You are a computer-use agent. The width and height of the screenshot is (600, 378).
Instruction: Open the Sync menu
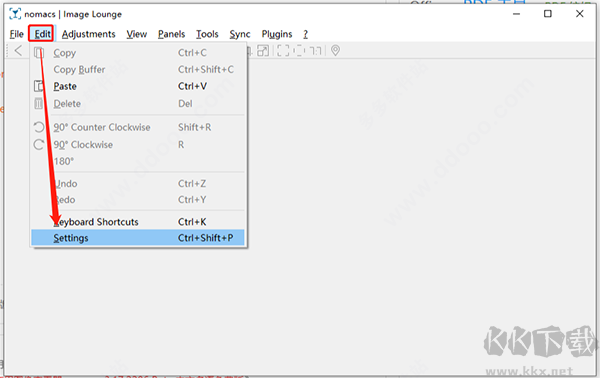240,34
